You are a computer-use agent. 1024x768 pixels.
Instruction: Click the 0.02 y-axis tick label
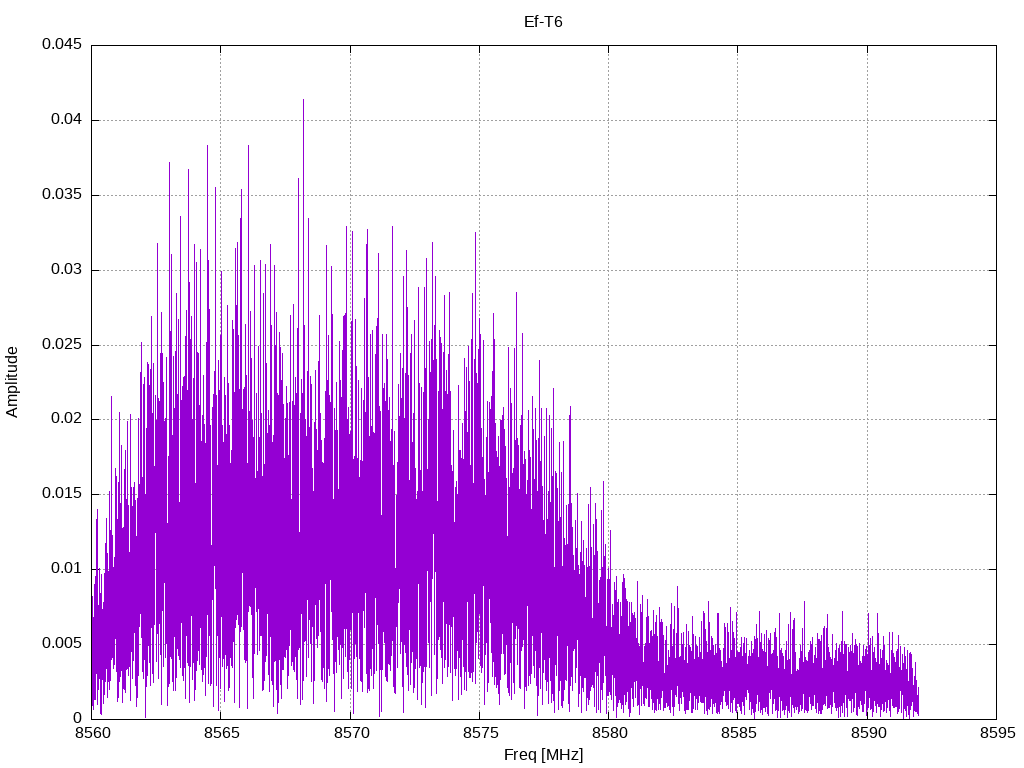tap(66, 419)
